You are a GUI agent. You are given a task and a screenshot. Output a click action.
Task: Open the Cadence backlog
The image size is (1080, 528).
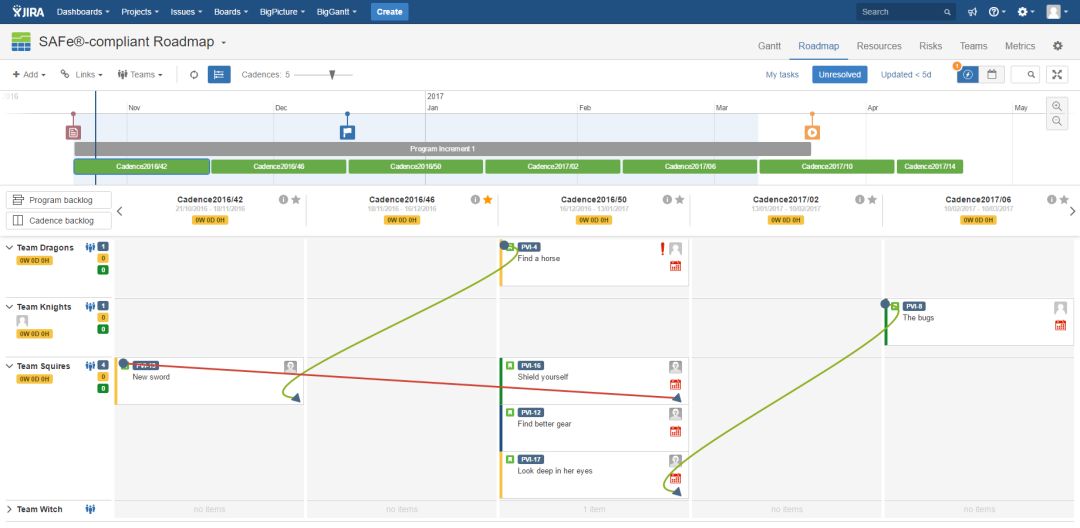(59, 221)
